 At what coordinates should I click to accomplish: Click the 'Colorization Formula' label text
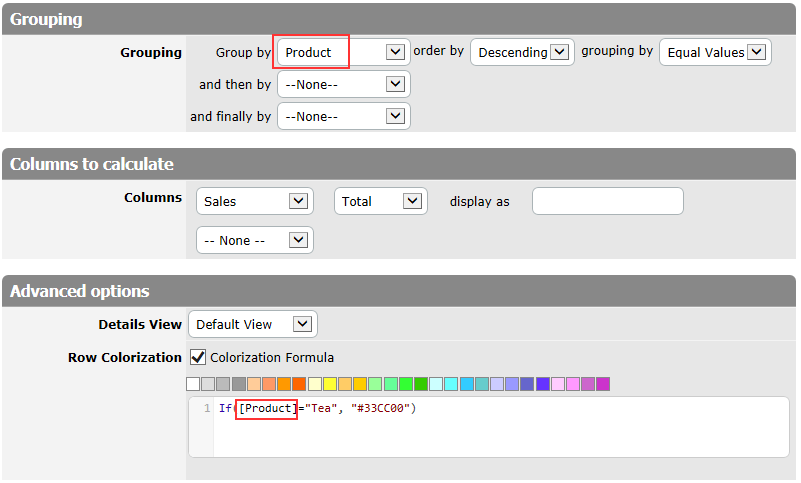coord(272,357)
